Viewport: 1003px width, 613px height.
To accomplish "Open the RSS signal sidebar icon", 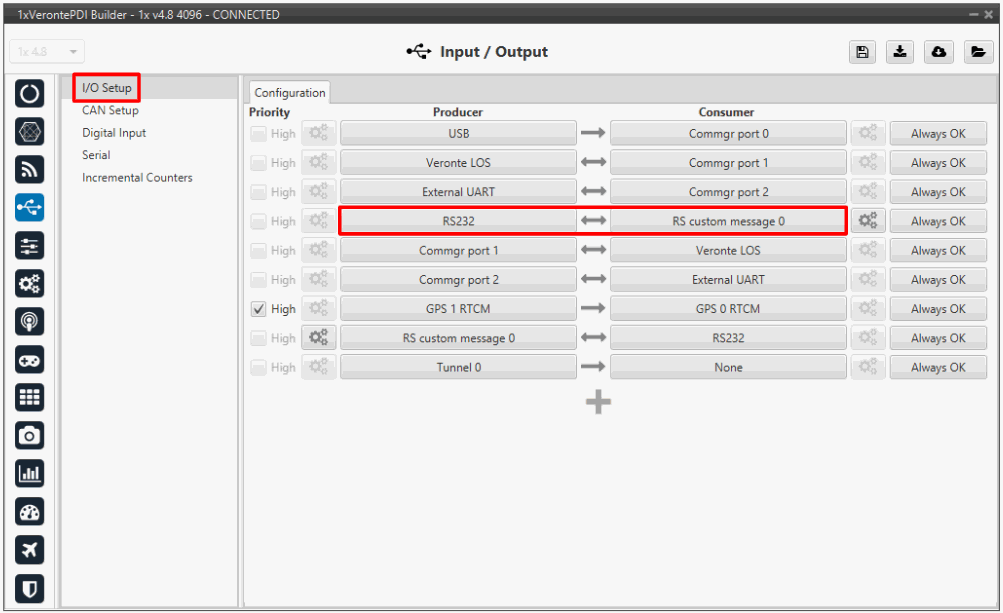I will tap(30, 169).
